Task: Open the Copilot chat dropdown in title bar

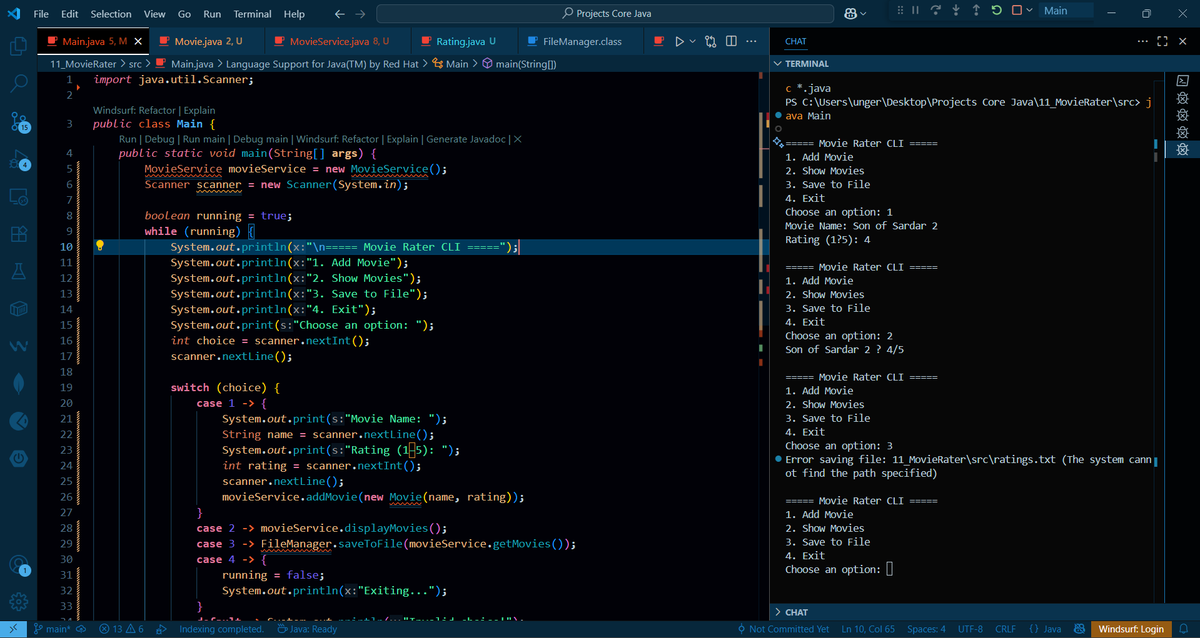Action: 864,13
